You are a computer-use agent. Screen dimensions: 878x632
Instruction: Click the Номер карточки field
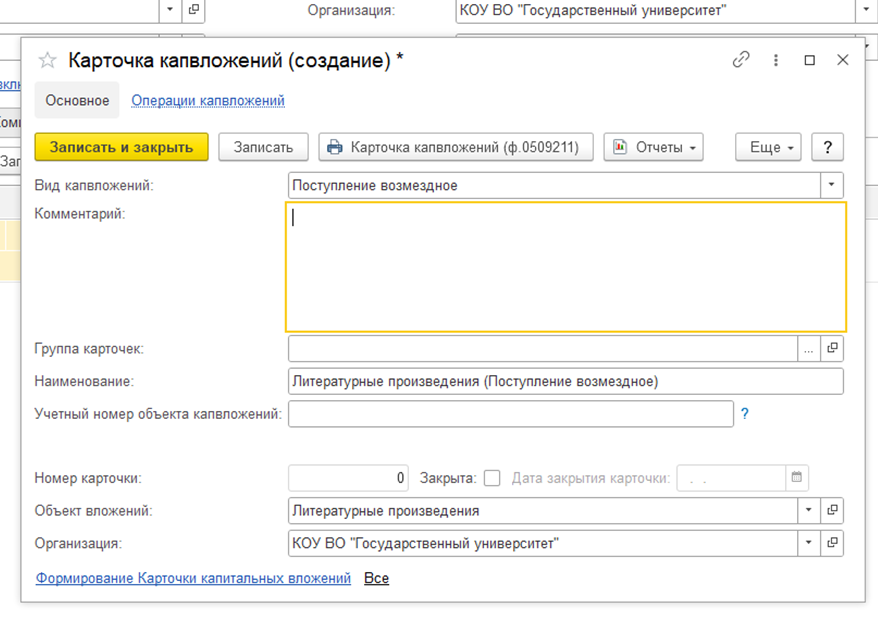coord(348,478)
